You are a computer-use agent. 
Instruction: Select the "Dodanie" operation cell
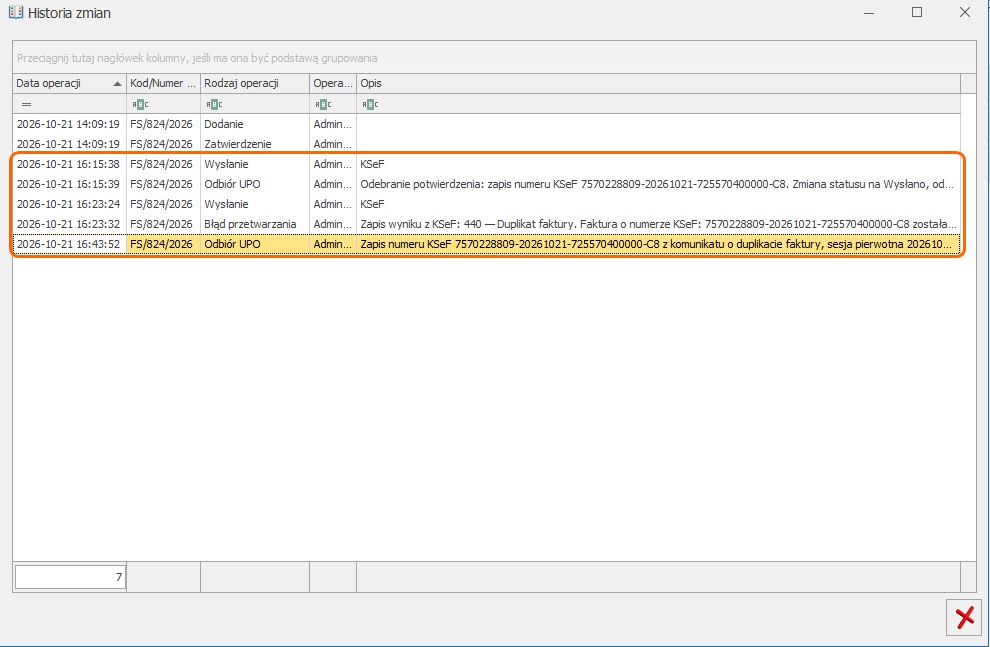pyautogui.click(x=255, y=124)
